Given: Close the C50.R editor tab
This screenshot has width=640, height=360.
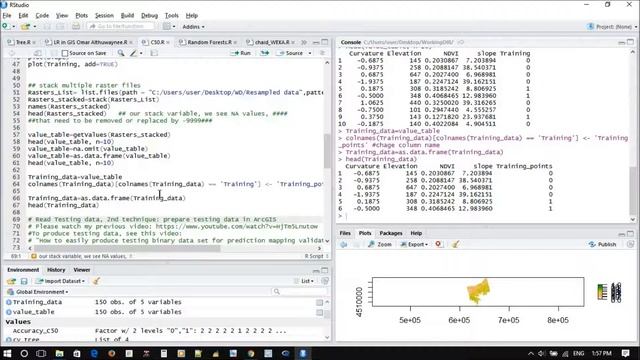Looking at the screenshot, I should [x=168, y=42].
